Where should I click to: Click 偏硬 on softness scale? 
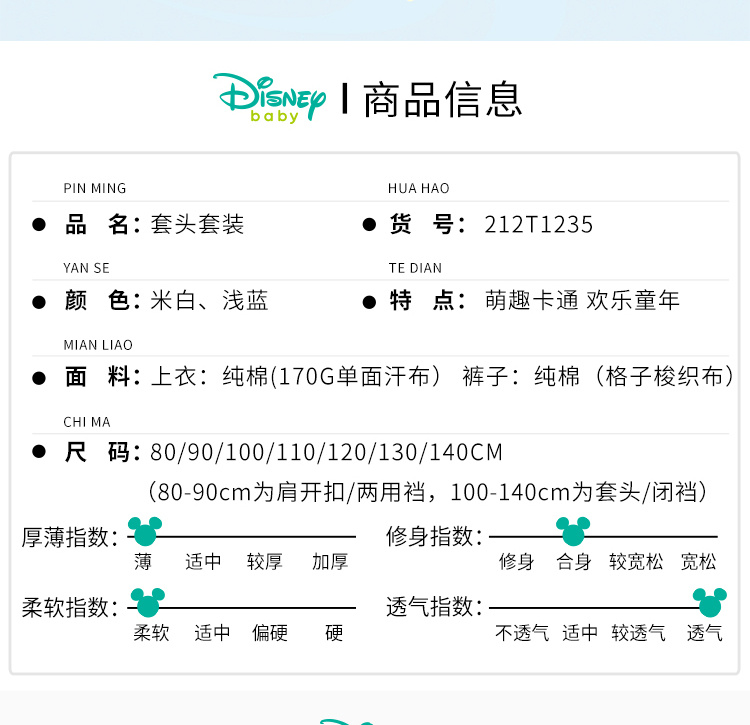[270, 633]
